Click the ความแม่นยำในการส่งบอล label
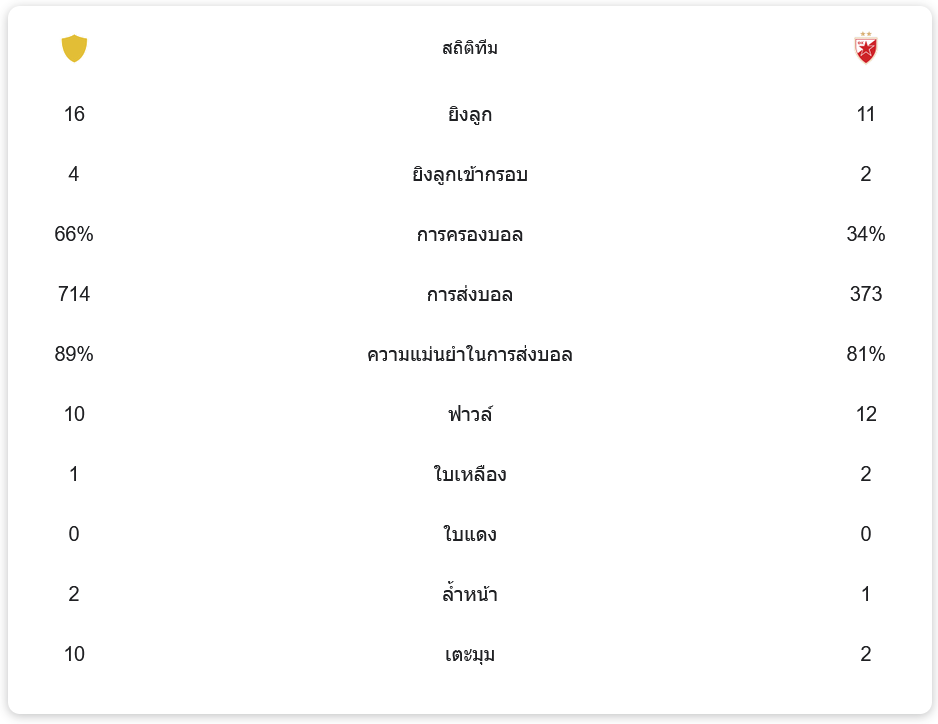Viewport: 938px width, 724px height. [470, 355]
